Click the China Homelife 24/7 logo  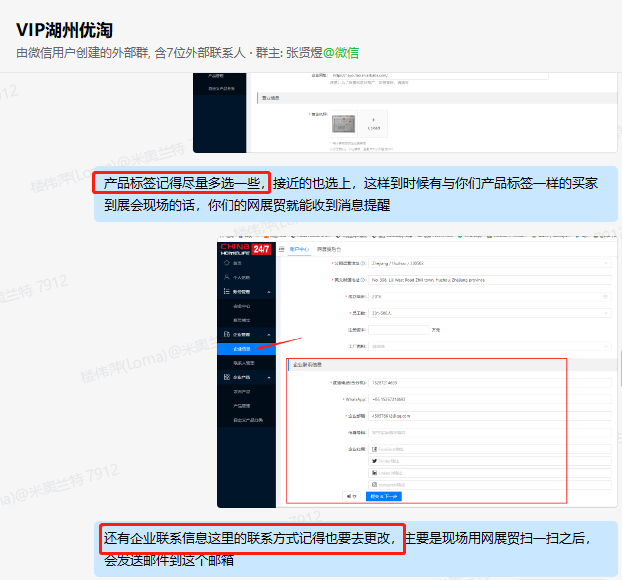244,248
